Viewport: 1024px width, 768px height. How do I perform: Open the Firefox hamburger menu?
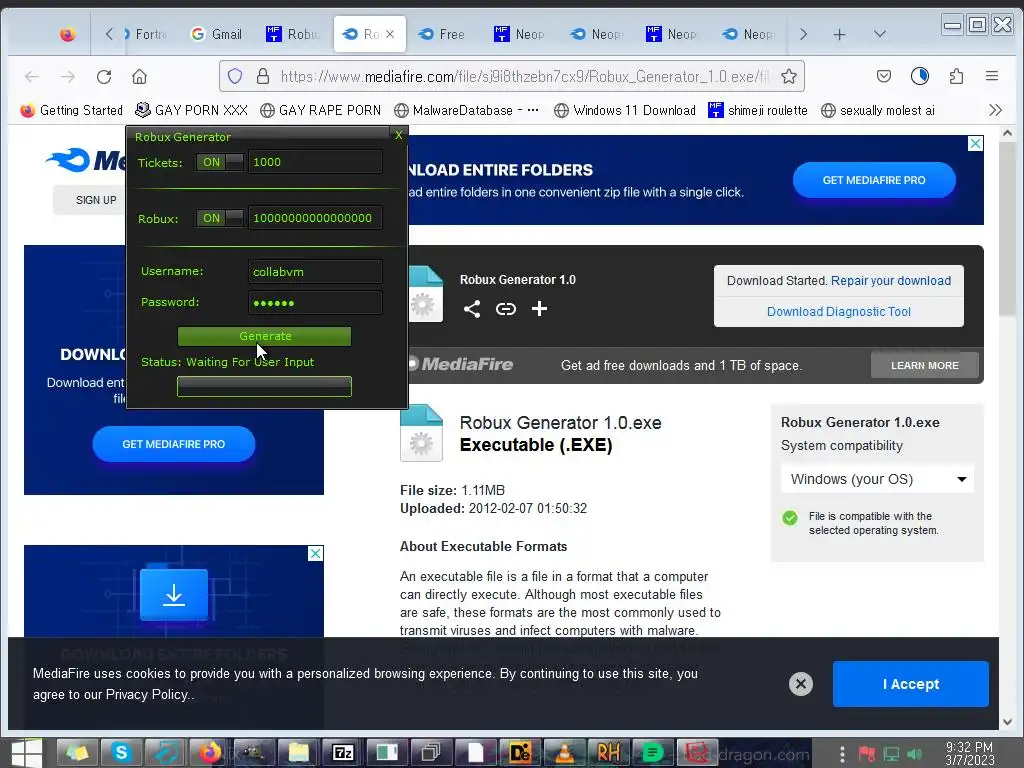[x=991, y=76]
